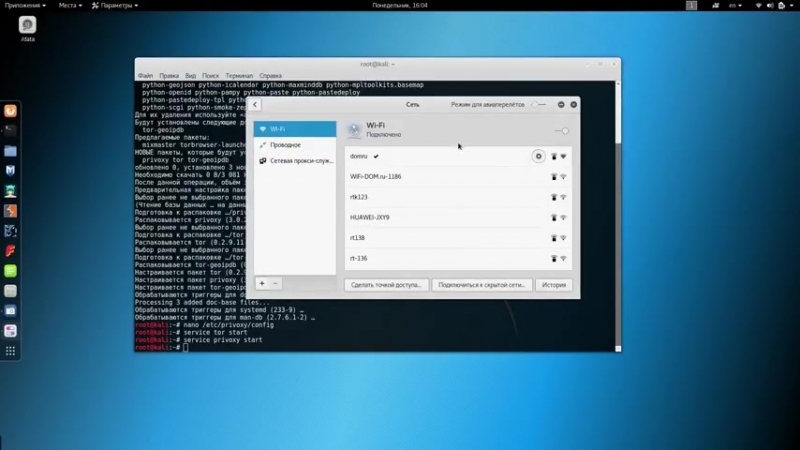Open the en keyboard layout dropdown
Viewport: 800px width, 450px height.
(735, 5)
